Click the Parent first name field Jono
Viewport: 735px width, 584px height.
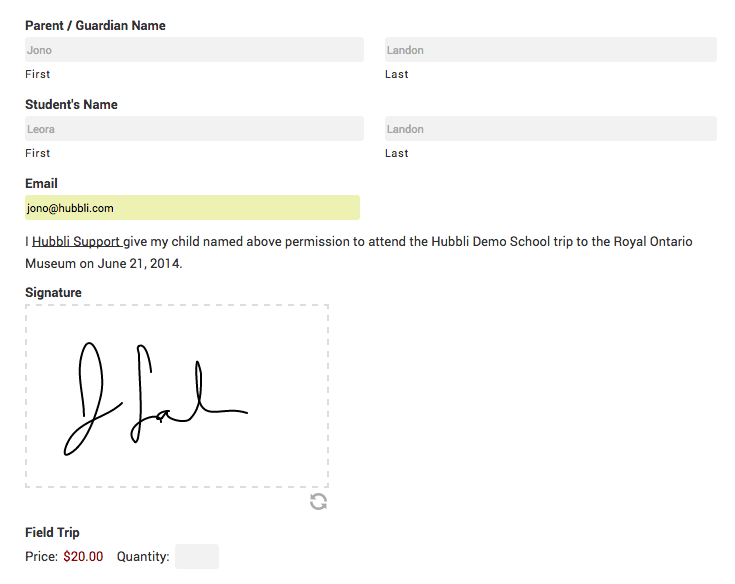194,50
